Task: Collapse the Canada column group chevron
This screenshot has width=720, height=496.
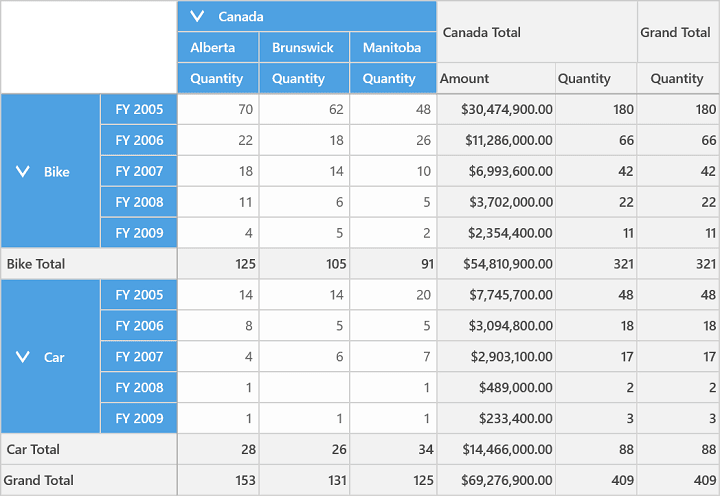Action: coord(197,17)
